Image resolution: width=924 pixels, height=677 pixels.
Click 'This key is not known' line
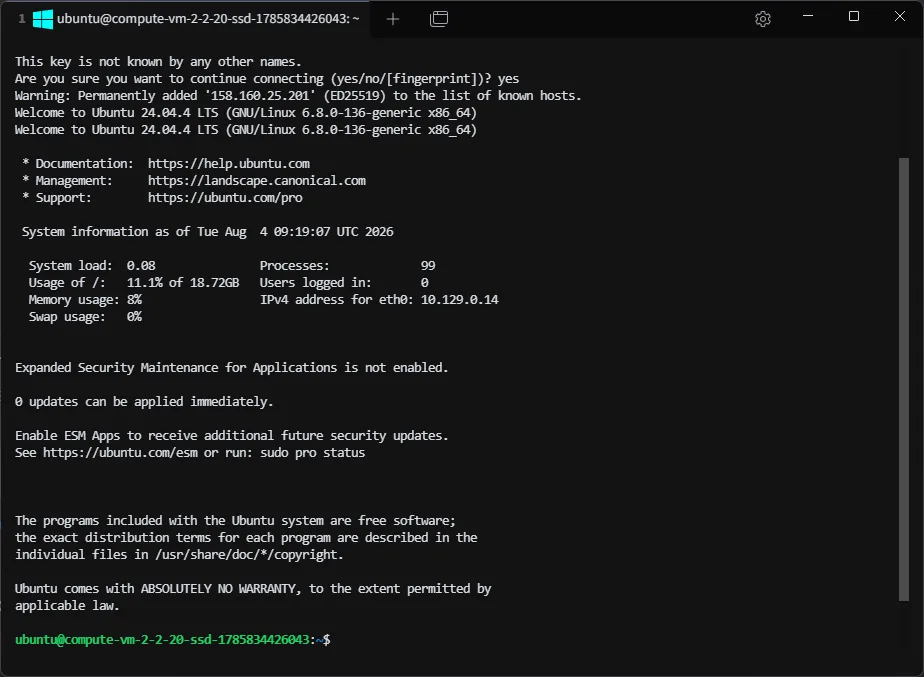click(158, 62)
